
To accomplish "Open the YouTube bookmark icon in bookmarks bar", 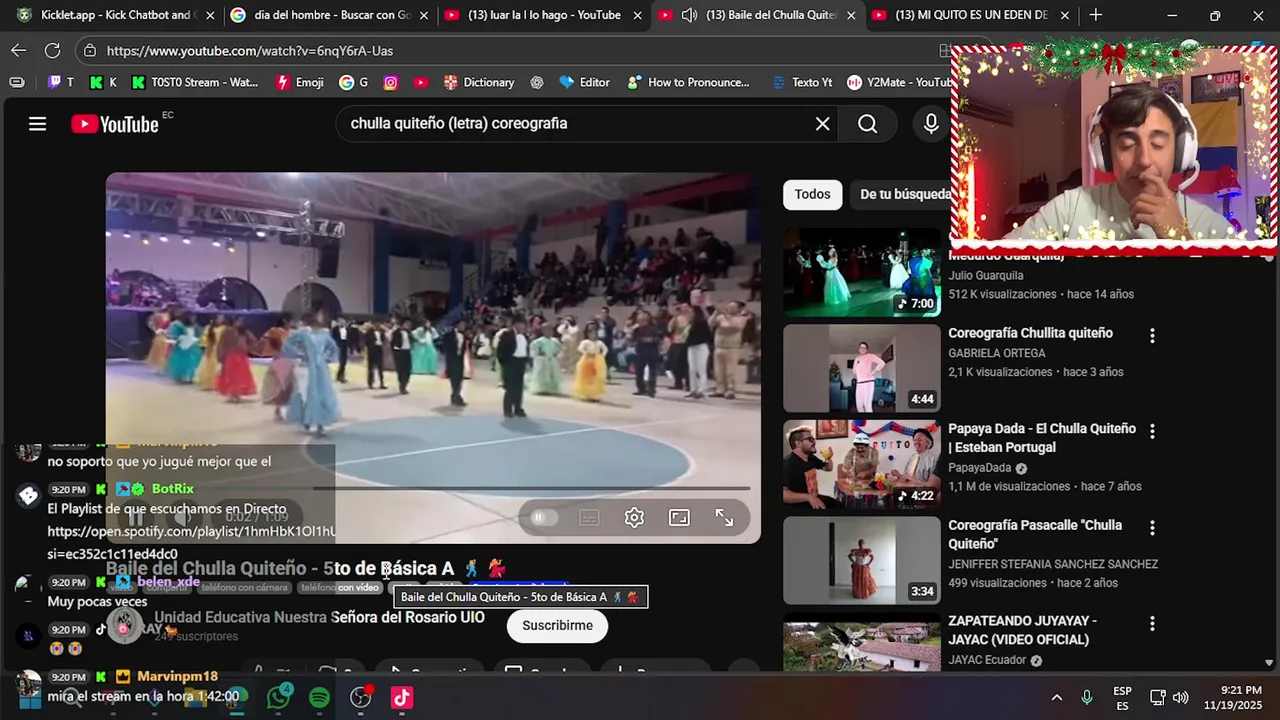I will tap(421, 82).
